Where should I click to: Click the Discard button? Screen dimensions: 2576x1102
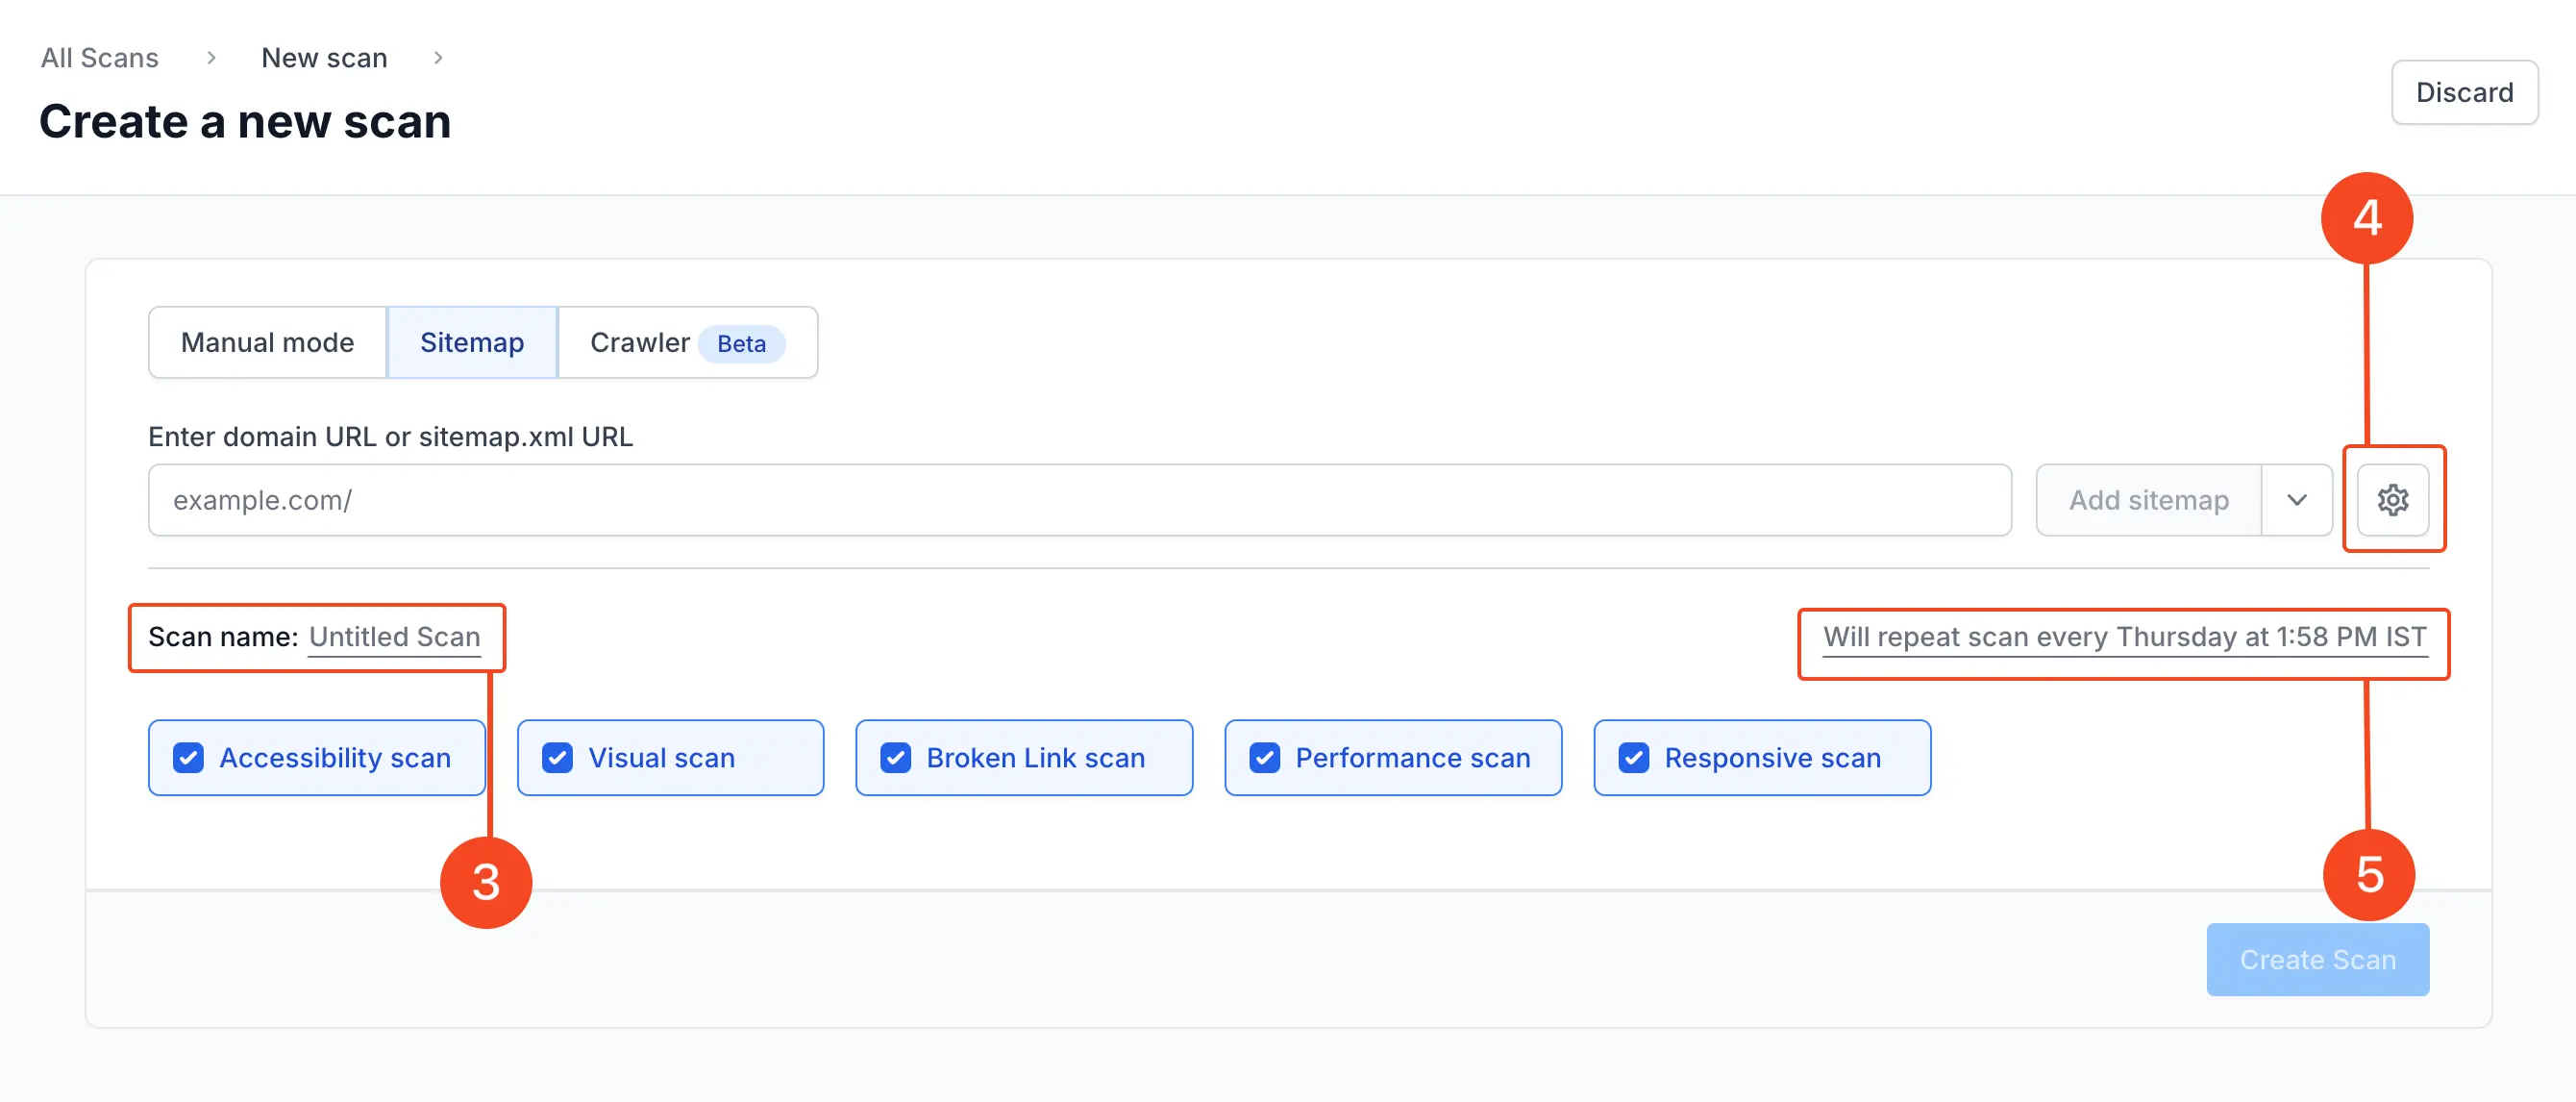pyautogui.click(x=2464, y=92)
